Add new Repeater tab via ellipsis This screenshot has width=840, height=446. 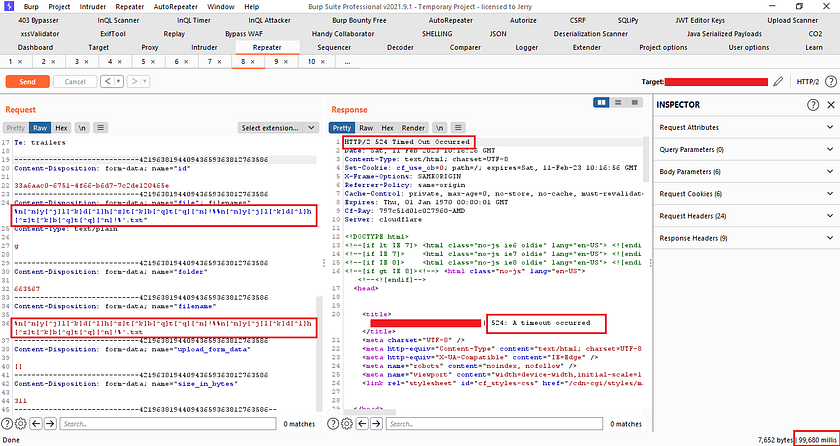click(348, 62)
